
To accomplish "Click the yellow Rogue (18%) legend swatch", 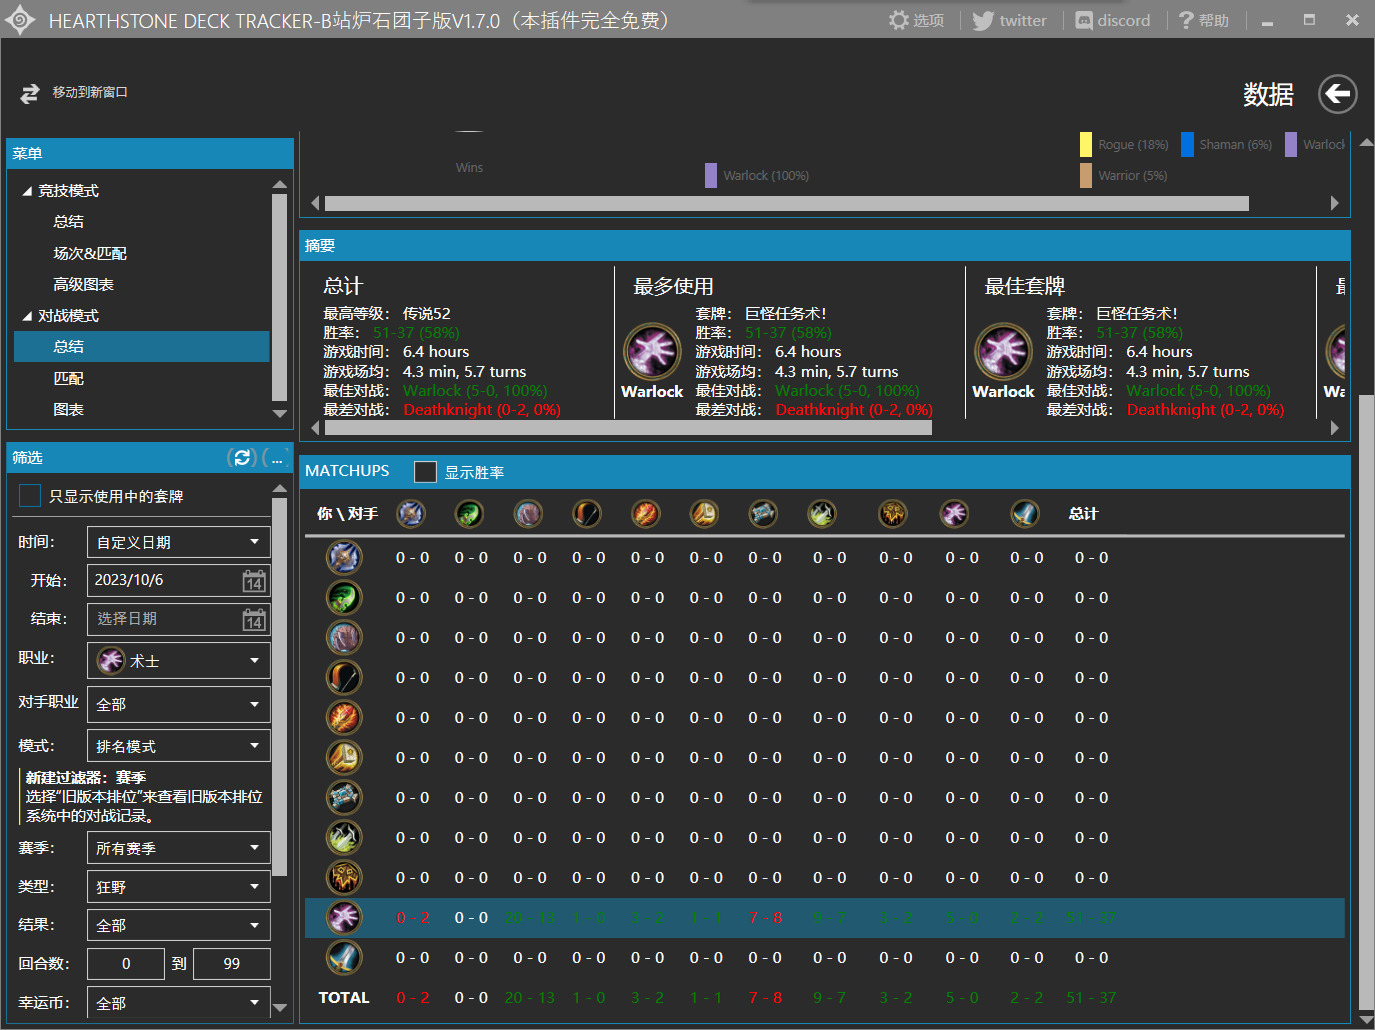I will (1085, 144).
